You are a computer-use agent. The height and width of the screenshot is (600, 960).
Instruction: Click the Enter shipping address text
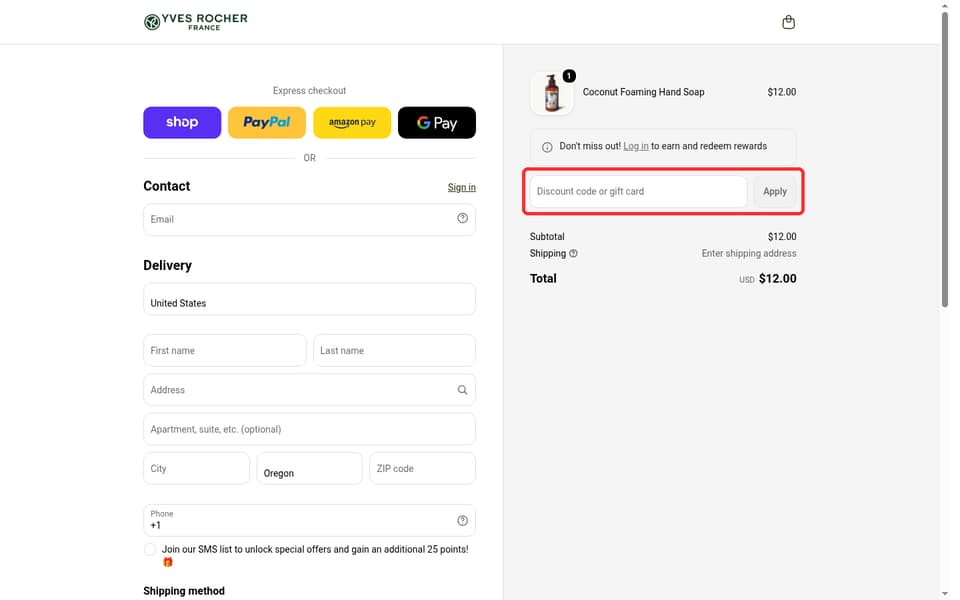(x=749, y=253)
